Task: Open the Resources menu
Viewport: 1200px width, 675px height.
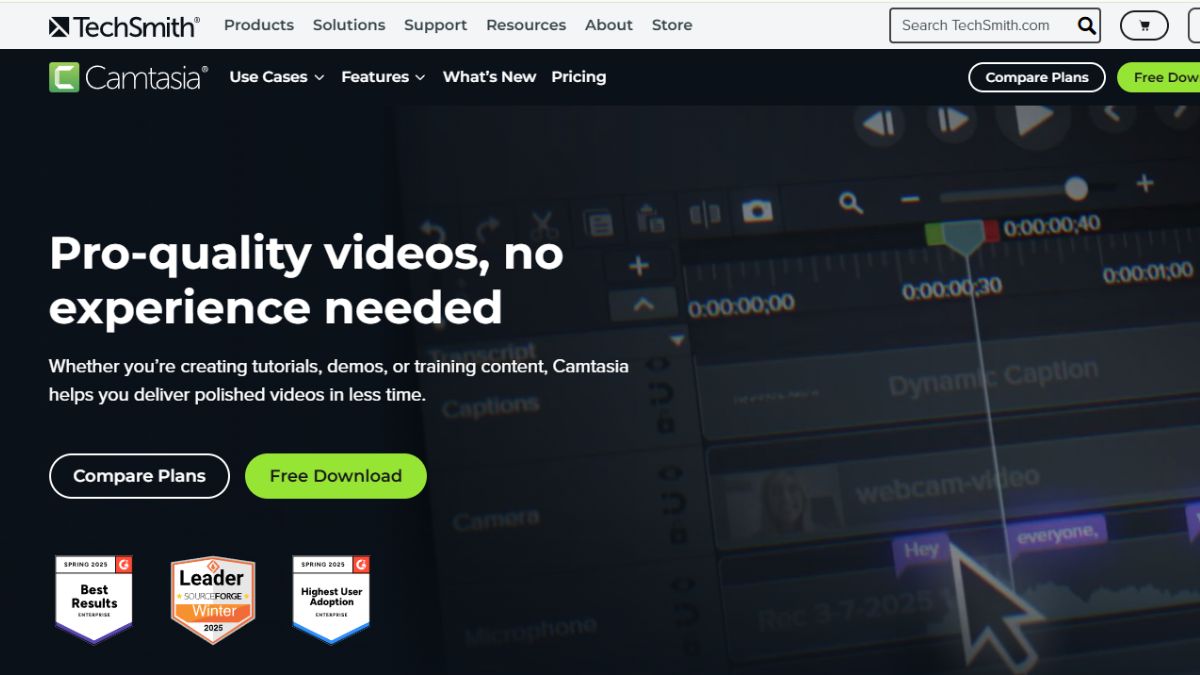Action: coord(526,25)
